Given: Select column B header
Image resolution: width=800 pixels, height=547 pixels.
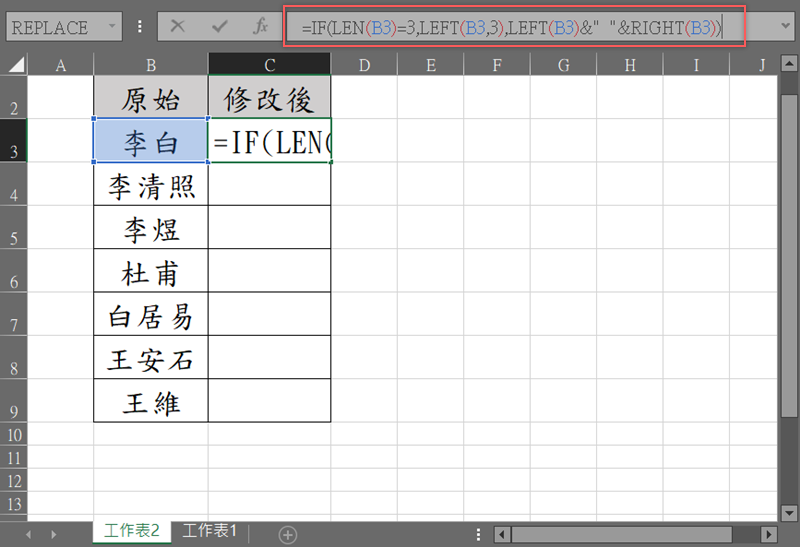Looking at the screenshot, I should [x=151, y=65].
